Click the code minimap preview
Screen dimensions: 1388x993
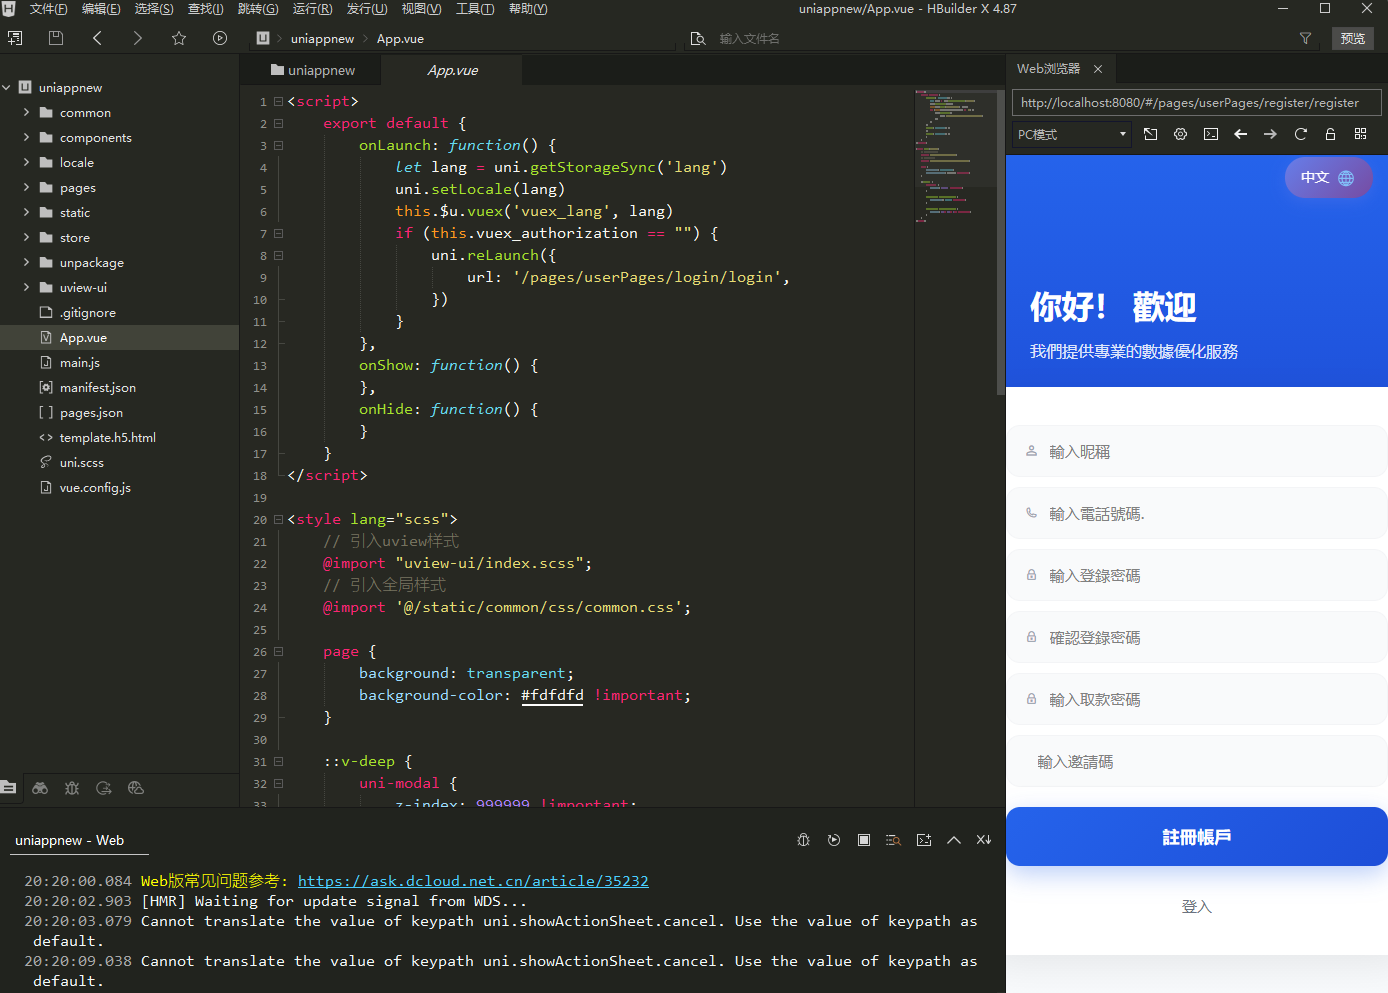955,155
